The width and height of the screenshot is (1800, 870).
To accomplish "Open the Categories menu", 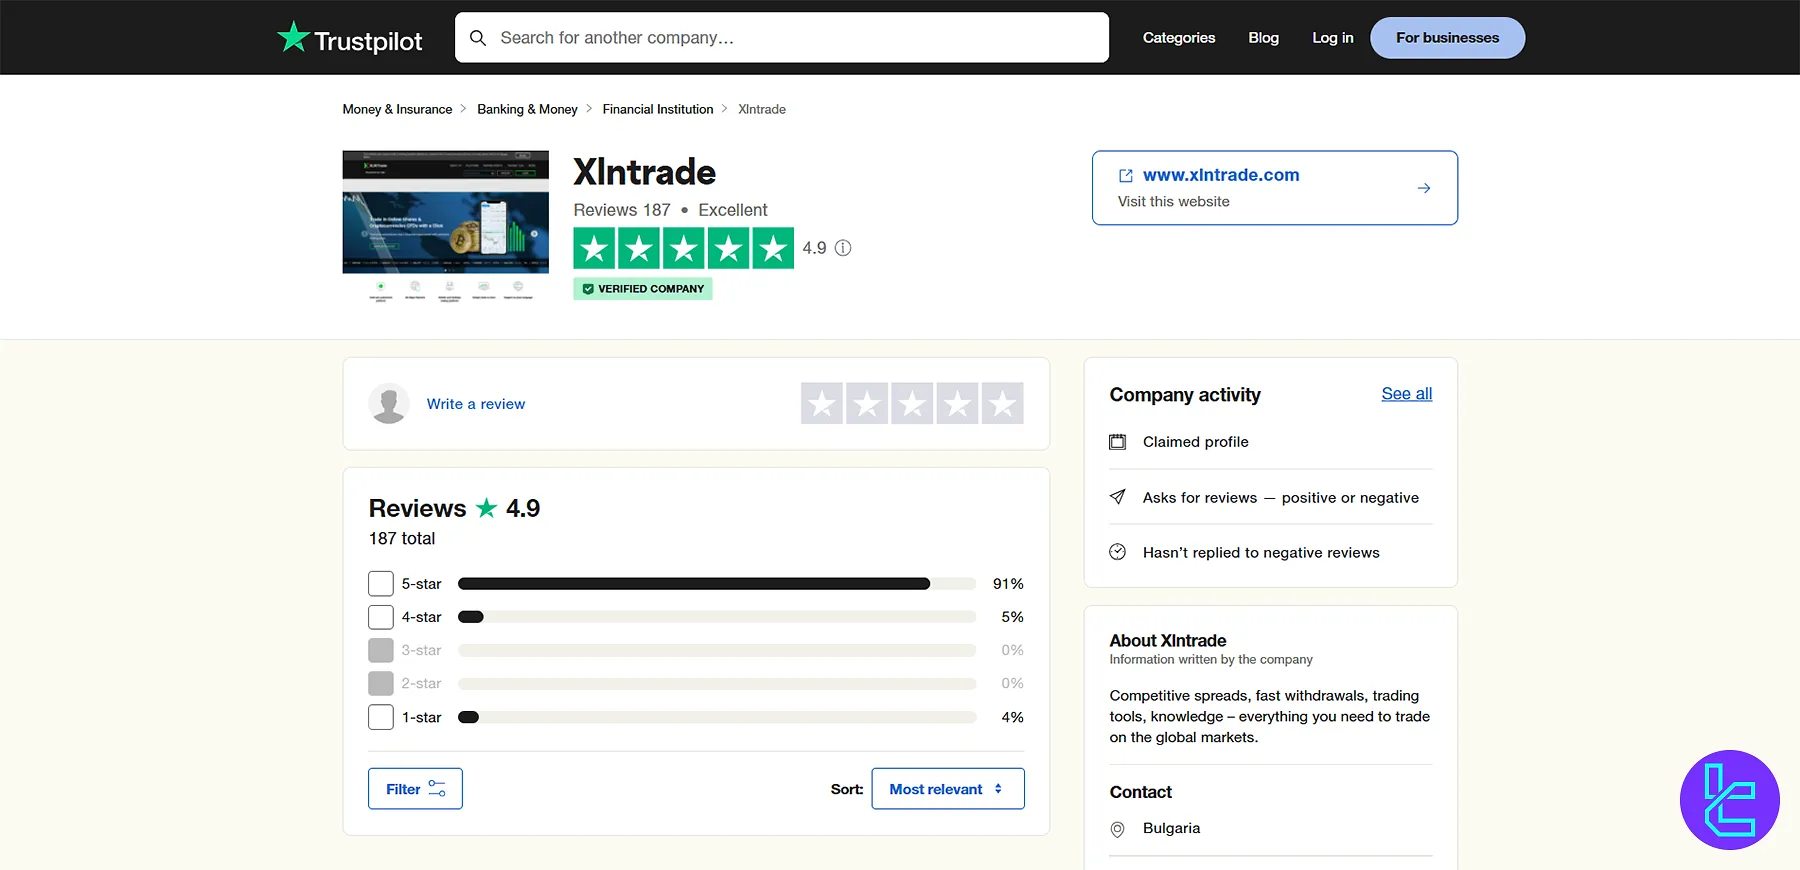I will [1179, 38].
